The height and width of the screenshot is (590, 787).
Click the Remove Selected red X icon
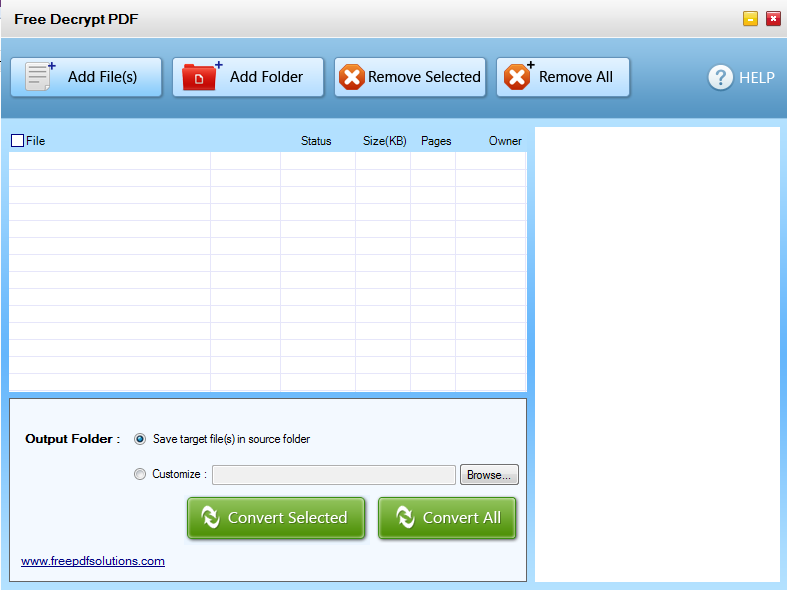(352, 77)
